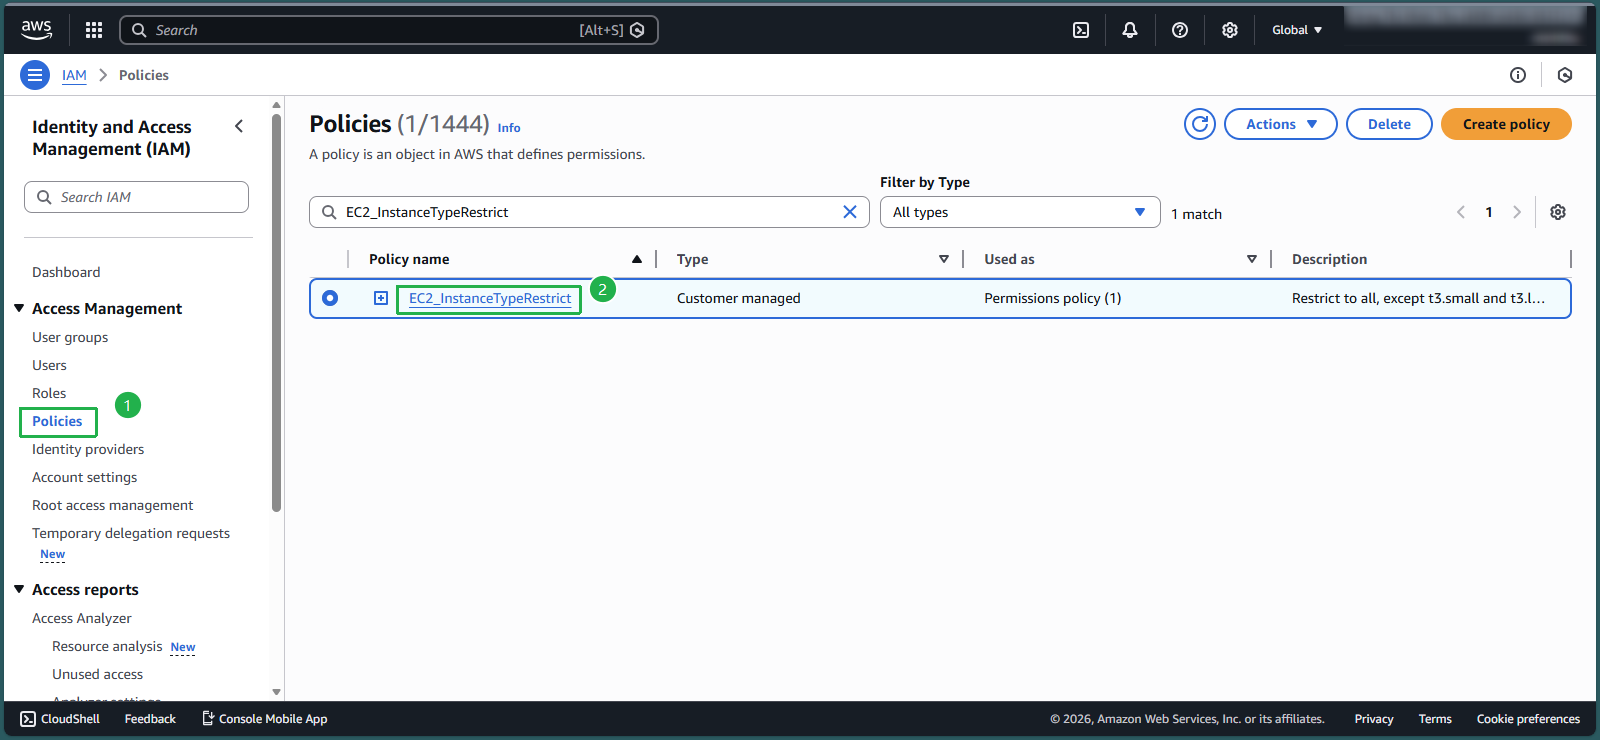Open the notifications bell
The image size is (1600, 740).
pos(1130,30)
